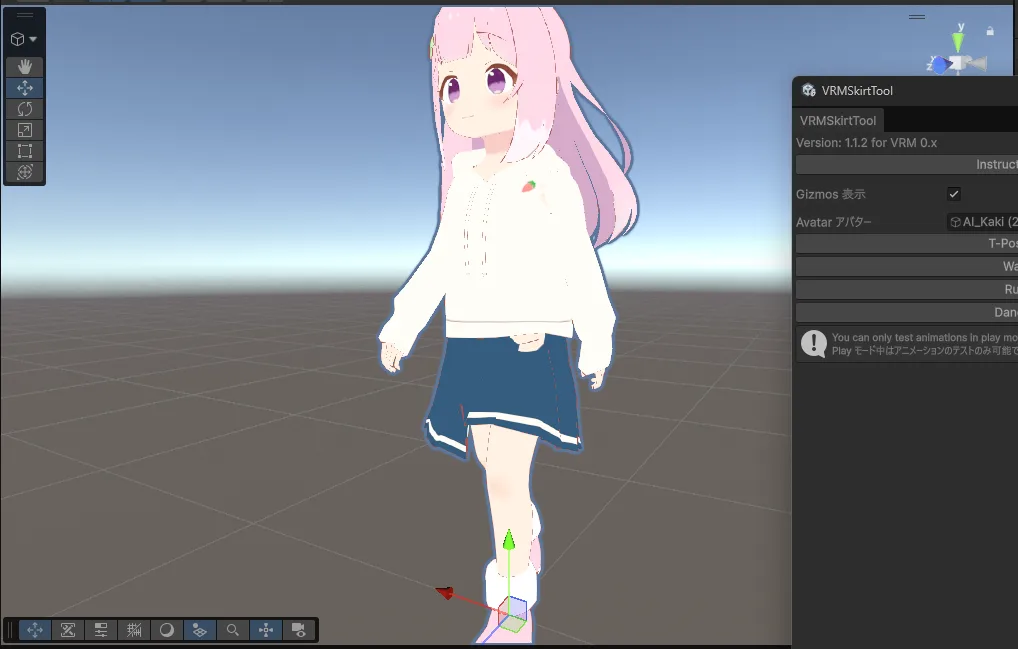The image size is (1018, 649).
Task: Click the orientation gizmo overlay handle
Action: click(917, 17)
